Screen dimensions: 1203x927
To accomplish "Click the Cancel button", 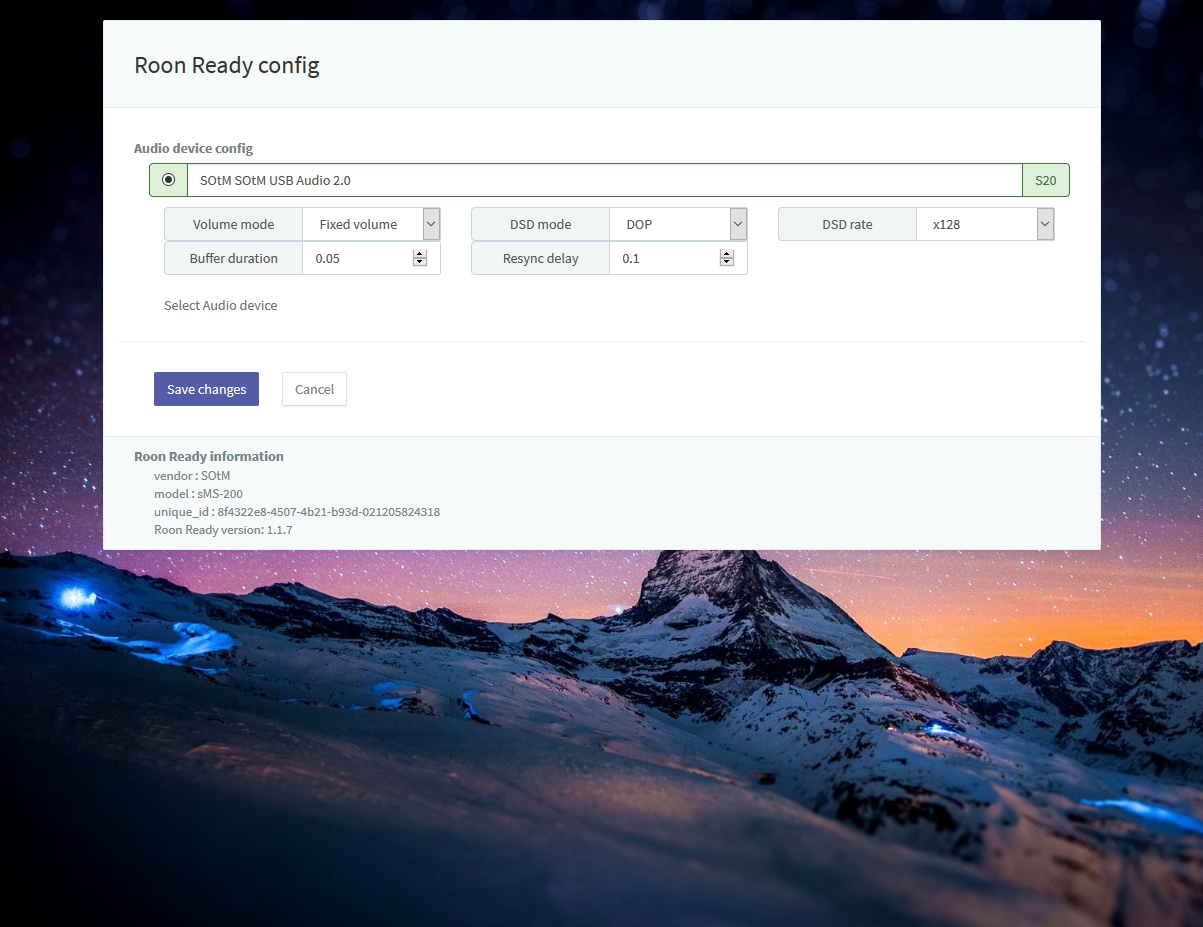I will click(314, 389).
